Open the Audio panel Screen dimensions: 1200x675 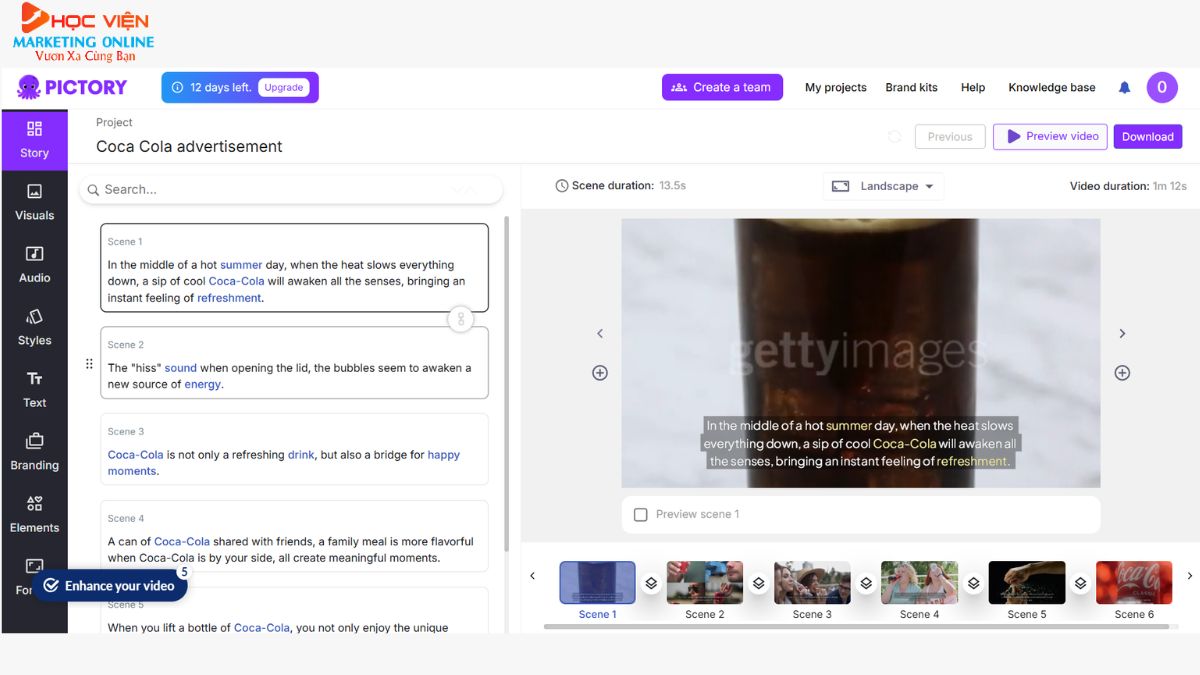(34, 265)
